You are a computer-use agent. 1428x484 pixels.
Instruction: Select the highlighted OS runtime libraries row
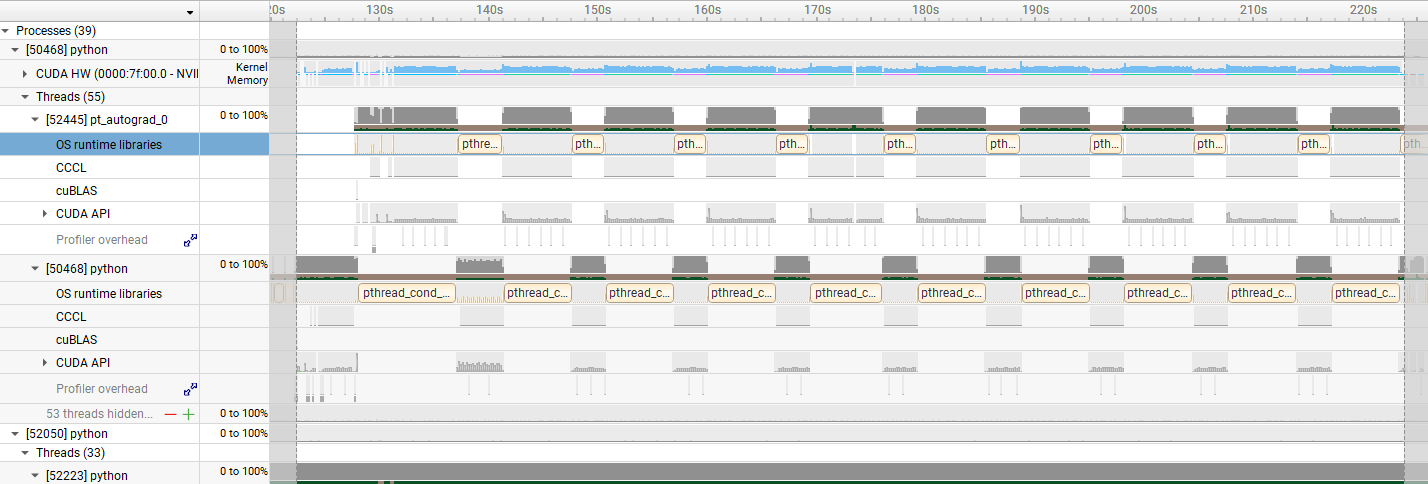point(108,145)
